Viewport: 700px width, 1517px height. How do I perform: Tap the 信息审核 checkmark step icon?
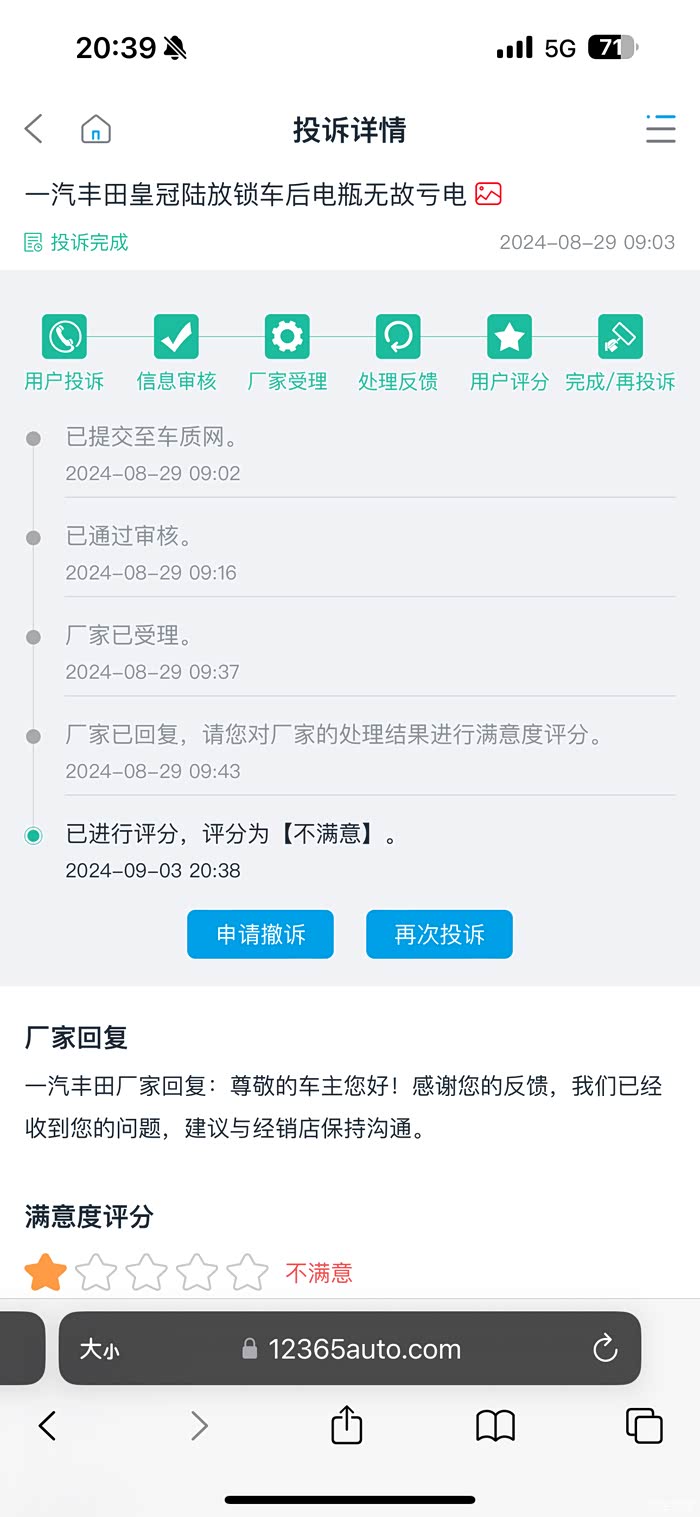pos(176,337)
